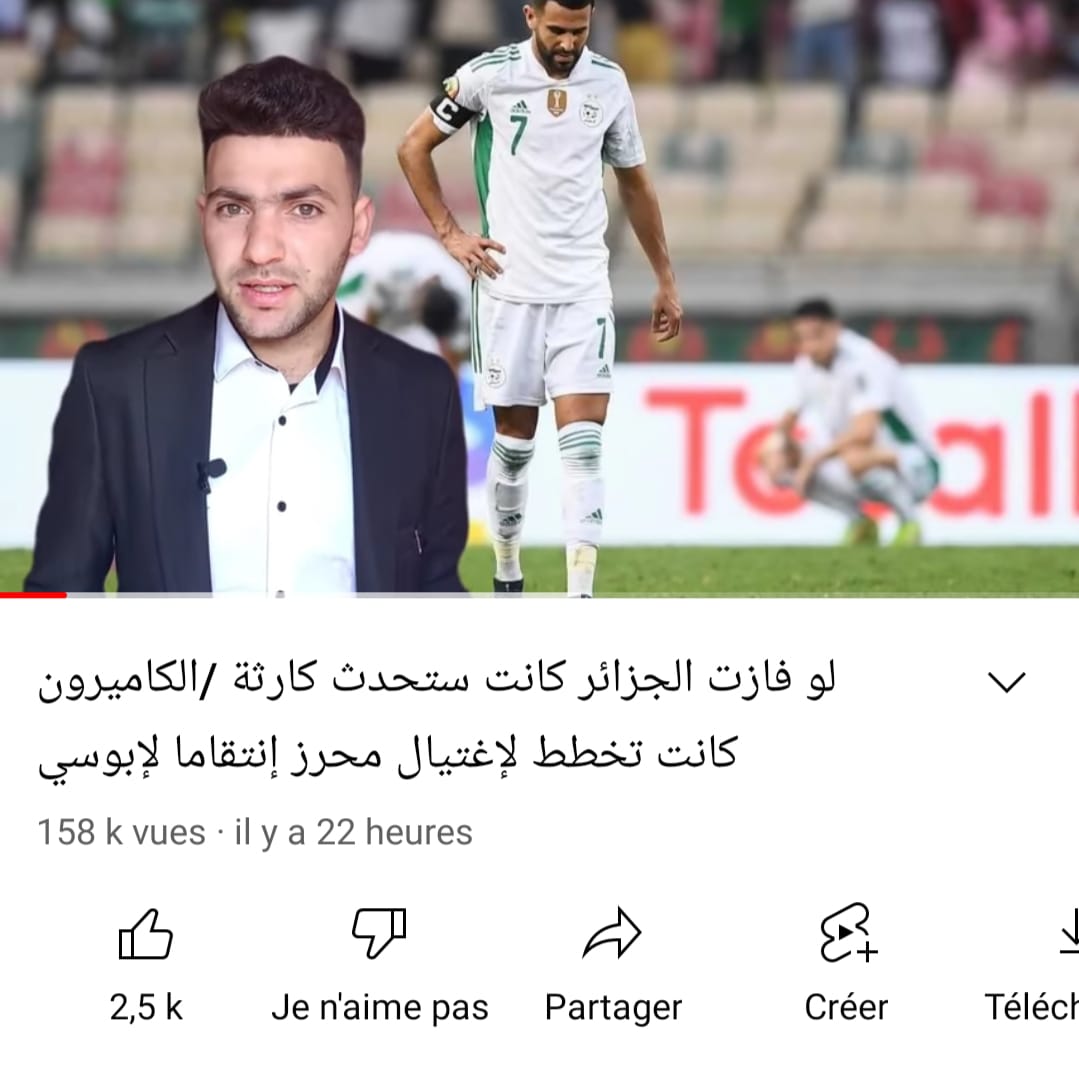The width and height of the screenshot is (1079, 1065).
Task: Tap the unplayed gray portion of progress bar
Action: pyautogui.click(x=573, y=594)
